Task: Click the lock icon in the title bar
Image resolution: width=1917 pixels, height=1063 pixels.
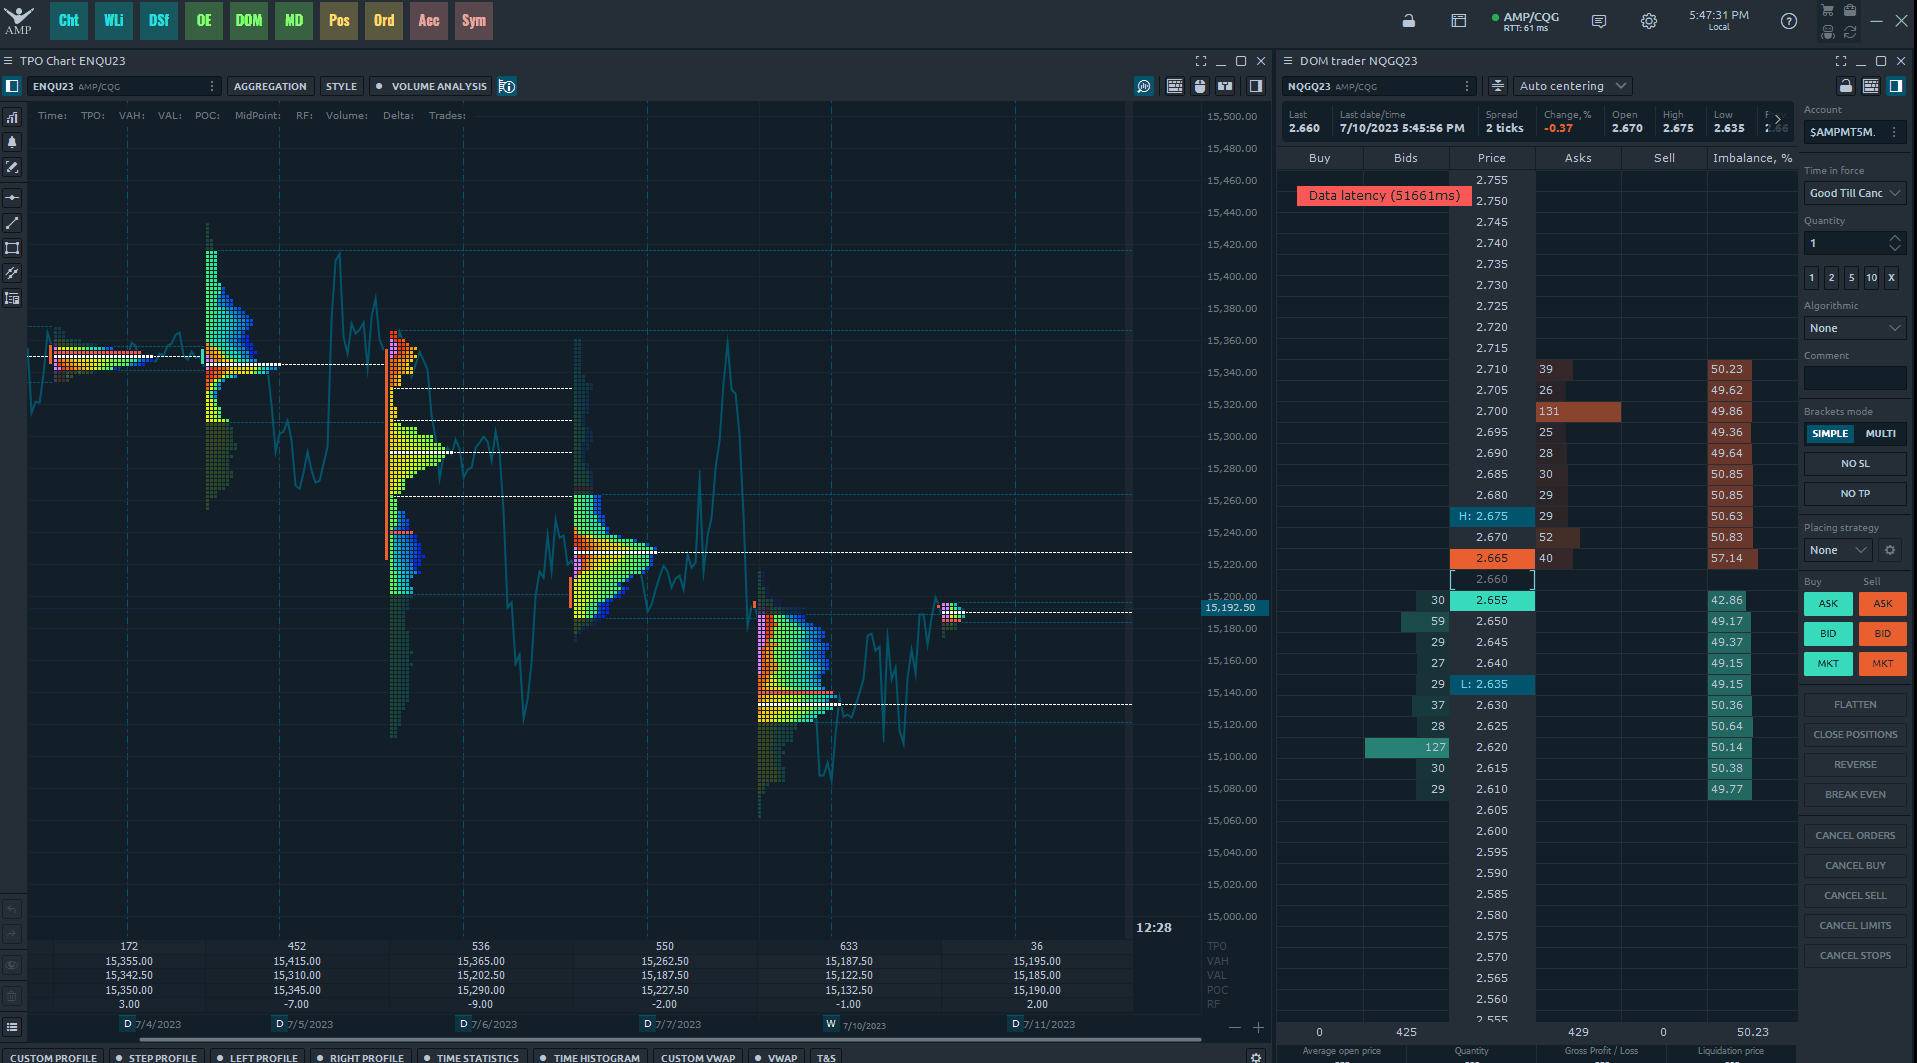Action: pos(1408,20)
